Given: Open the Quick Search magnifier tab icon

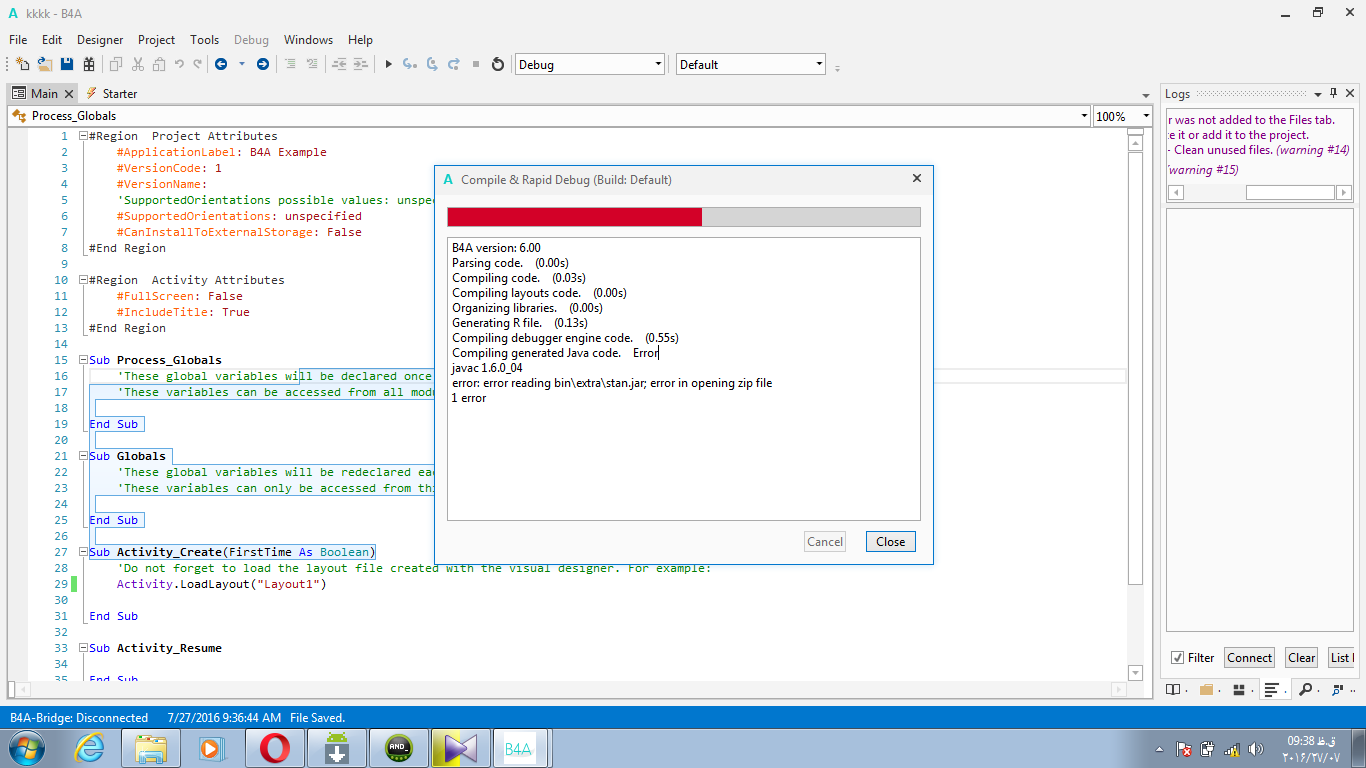Looking at the screenshot, I should (1305, 689).
